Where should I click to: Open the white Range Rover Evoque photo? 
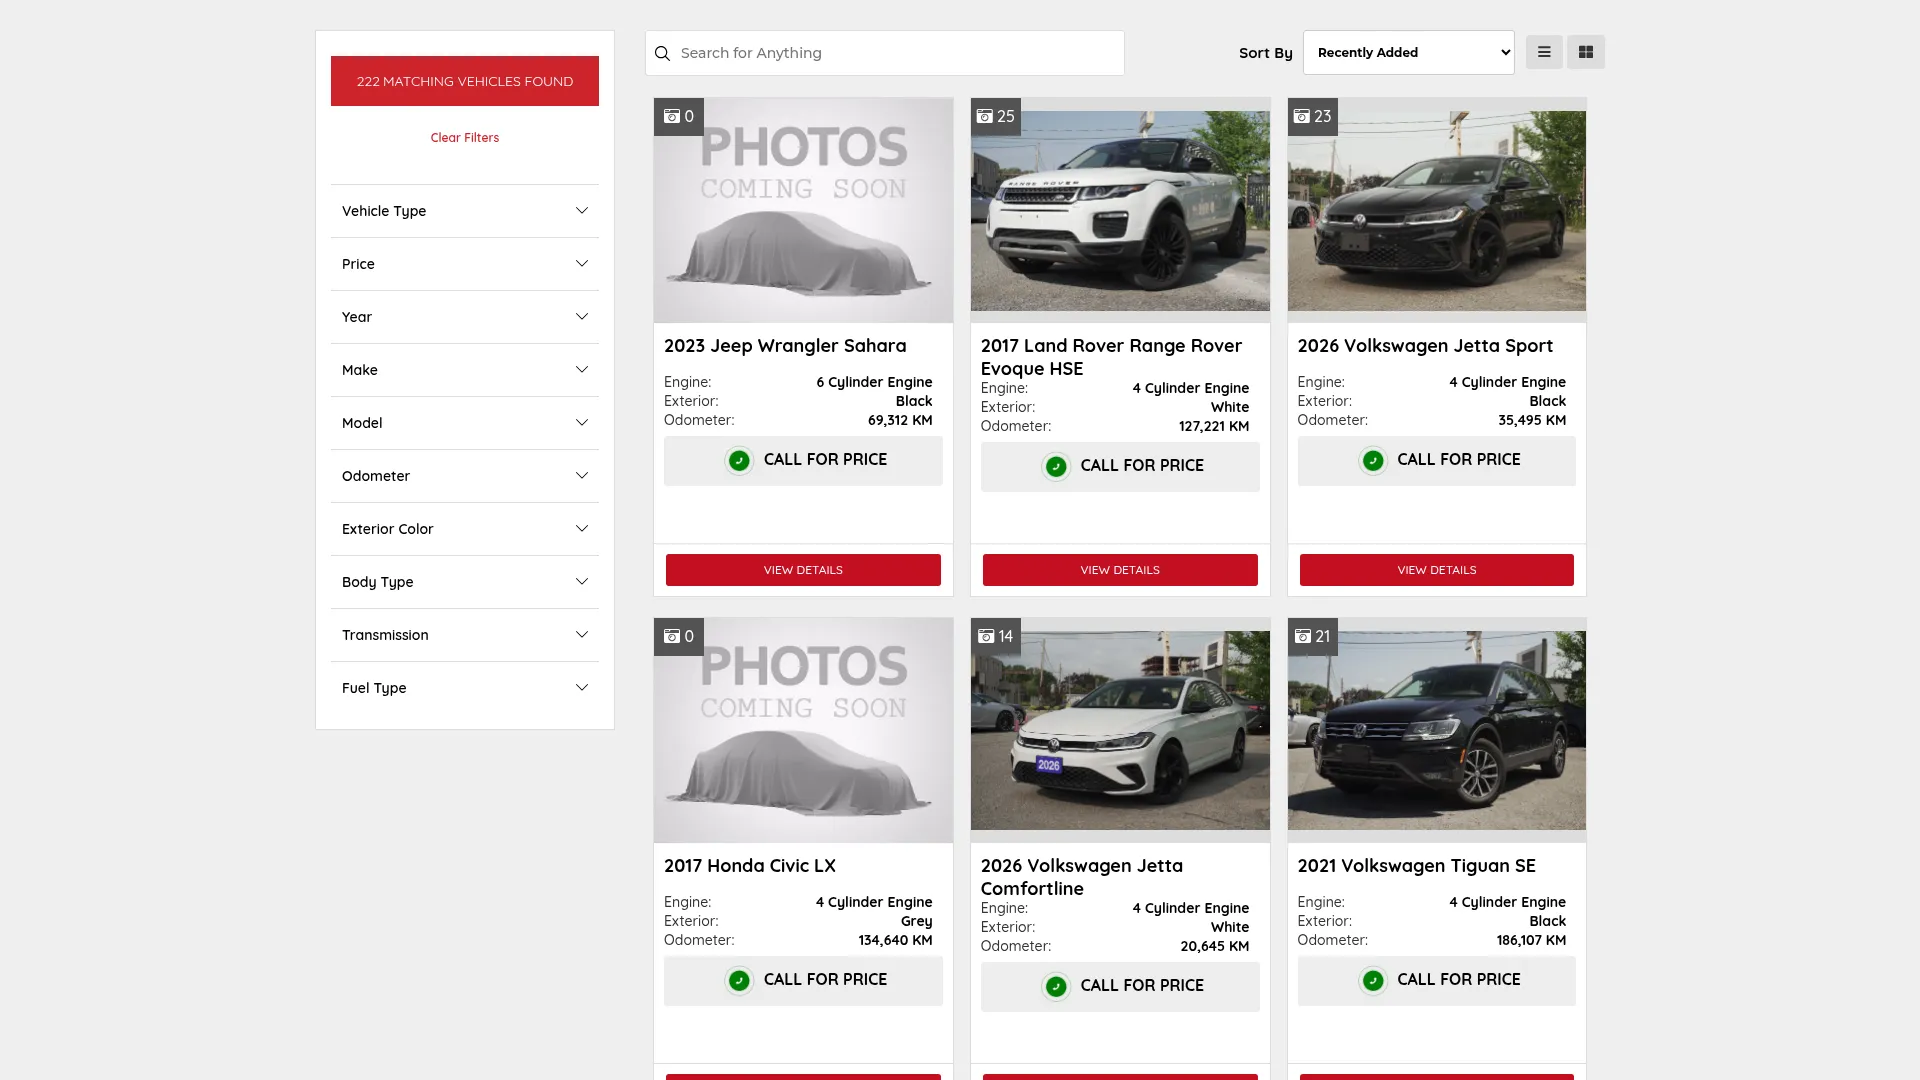tap(1120, 210)
